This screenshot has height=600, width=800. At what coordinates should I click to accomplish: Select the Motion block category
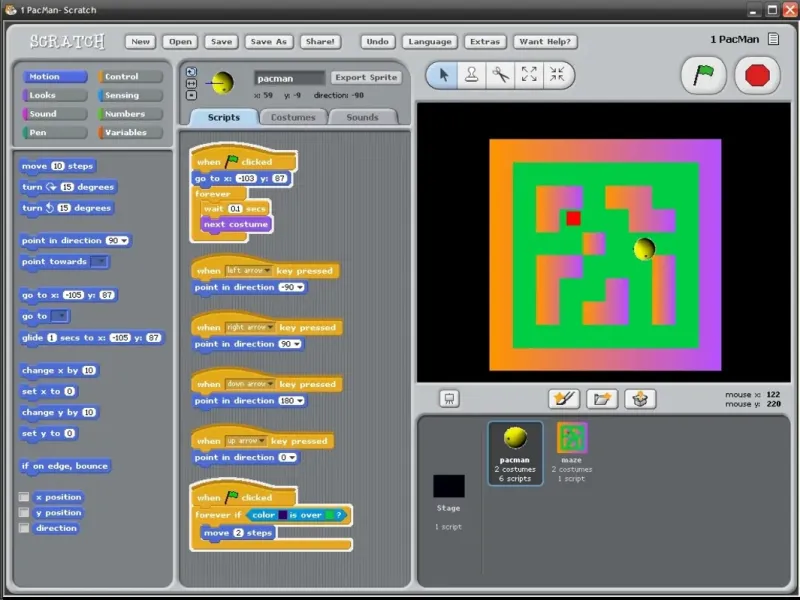pyautogui.click(x=55, y=77)
